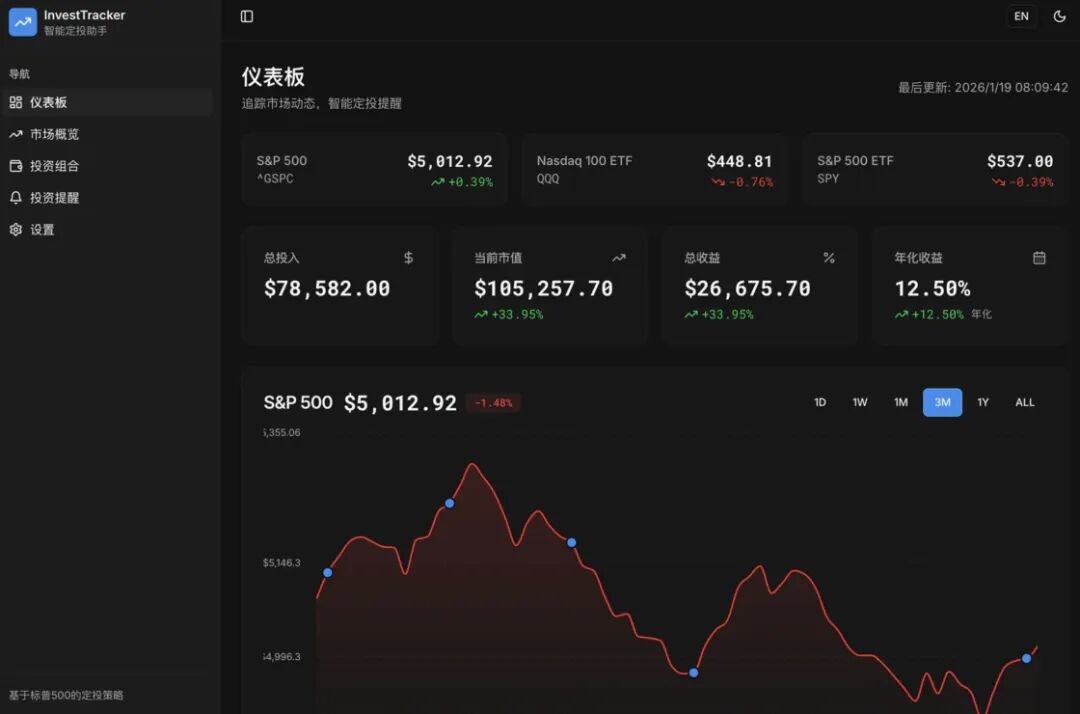The image size is (1080, 714).
Task: Switch language using the EN toggle
Action: click(1021, 16)
